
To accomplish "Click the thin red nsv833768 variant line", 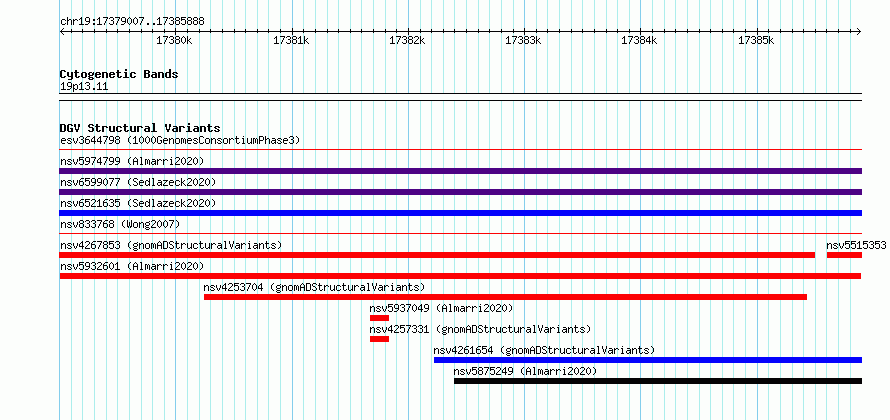I will point(460,233).
